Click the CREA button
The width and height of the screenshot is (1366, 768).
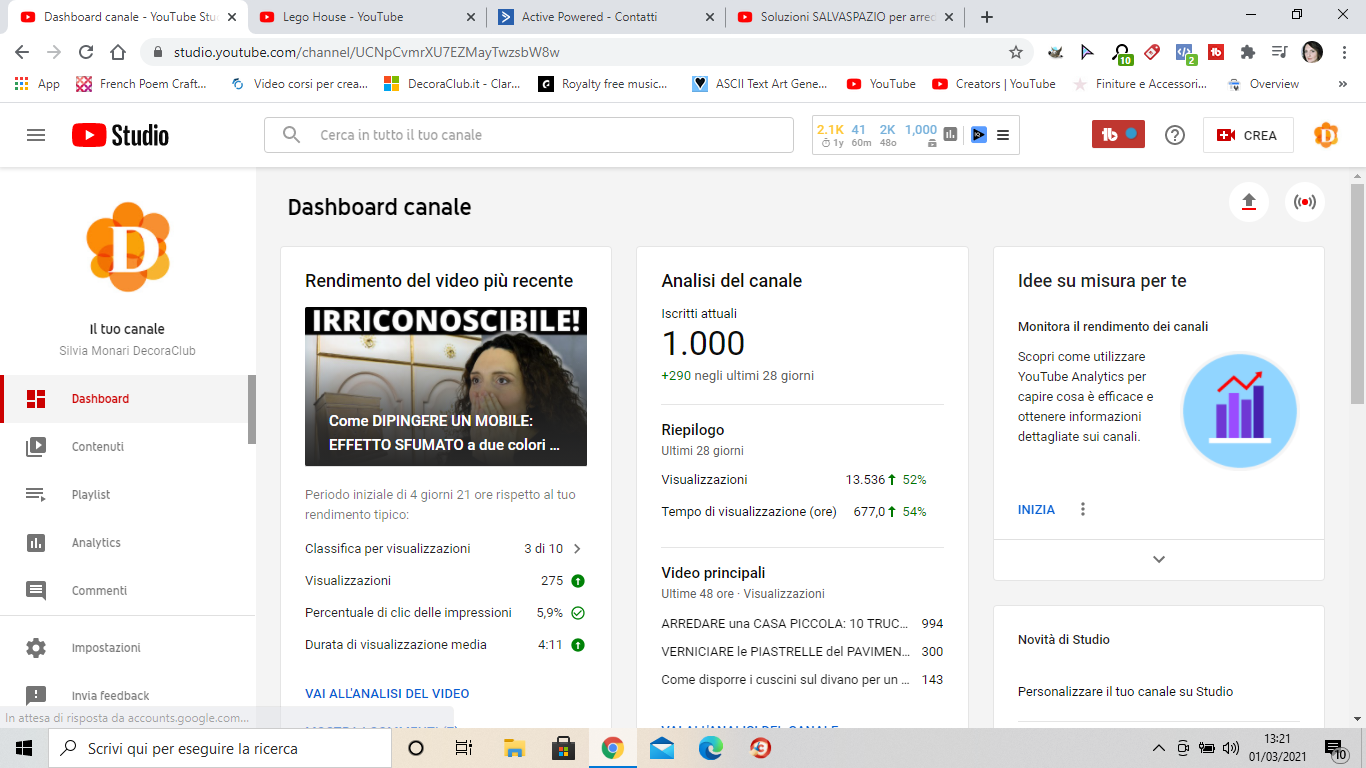point(1248,135)
